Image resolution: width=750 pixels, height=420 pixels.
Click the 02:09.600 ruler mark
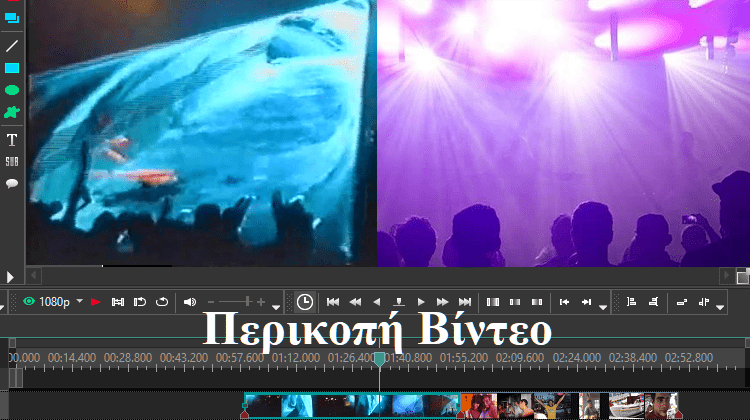coord(520,358)
